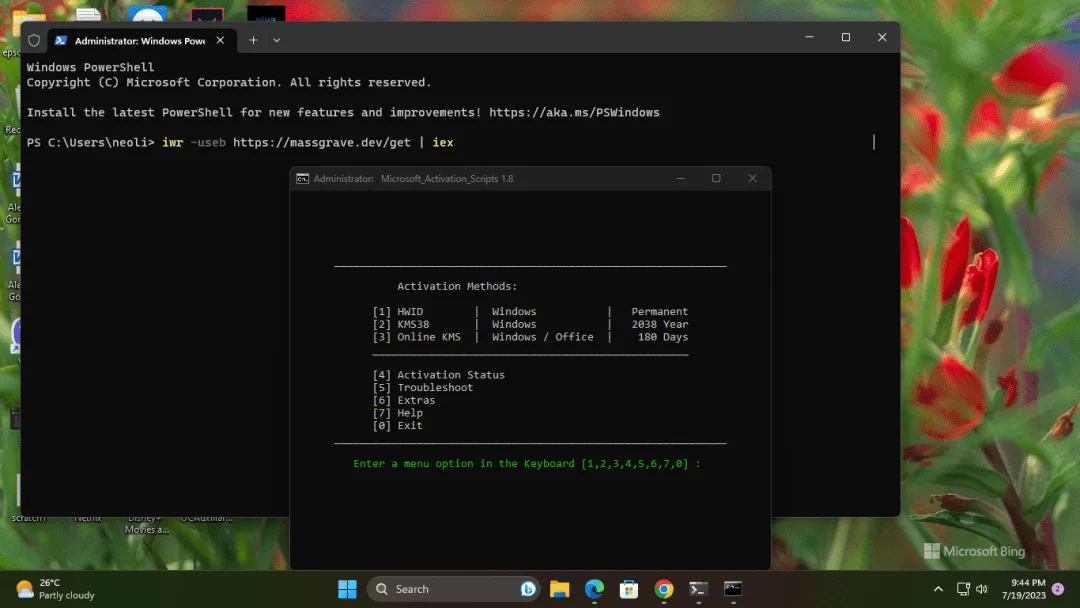
Task: Click the taskbar Search box
Action: coord(454,589)
